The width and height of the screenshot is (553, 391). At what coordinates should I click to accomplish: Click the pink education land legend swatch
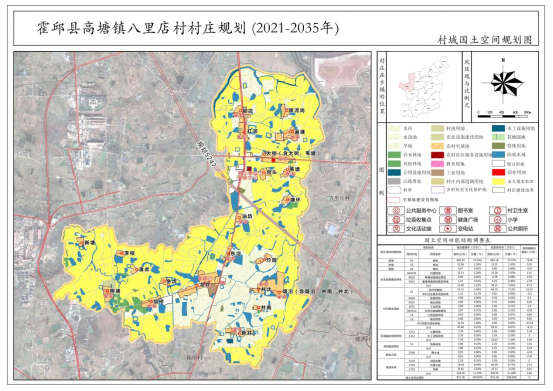click(437, 164)
